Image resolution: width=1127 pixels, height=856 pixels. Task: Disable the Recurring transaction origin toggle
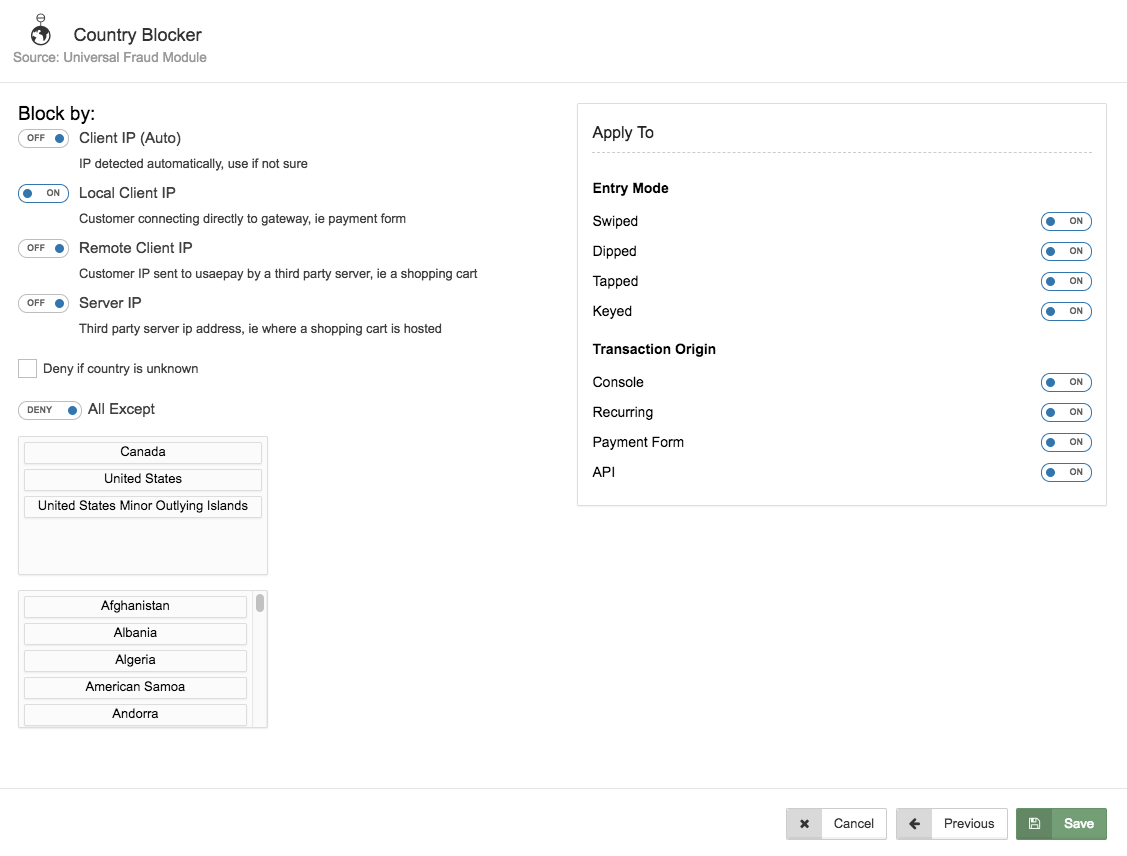pyautogui.click(x=1065, y=412)
